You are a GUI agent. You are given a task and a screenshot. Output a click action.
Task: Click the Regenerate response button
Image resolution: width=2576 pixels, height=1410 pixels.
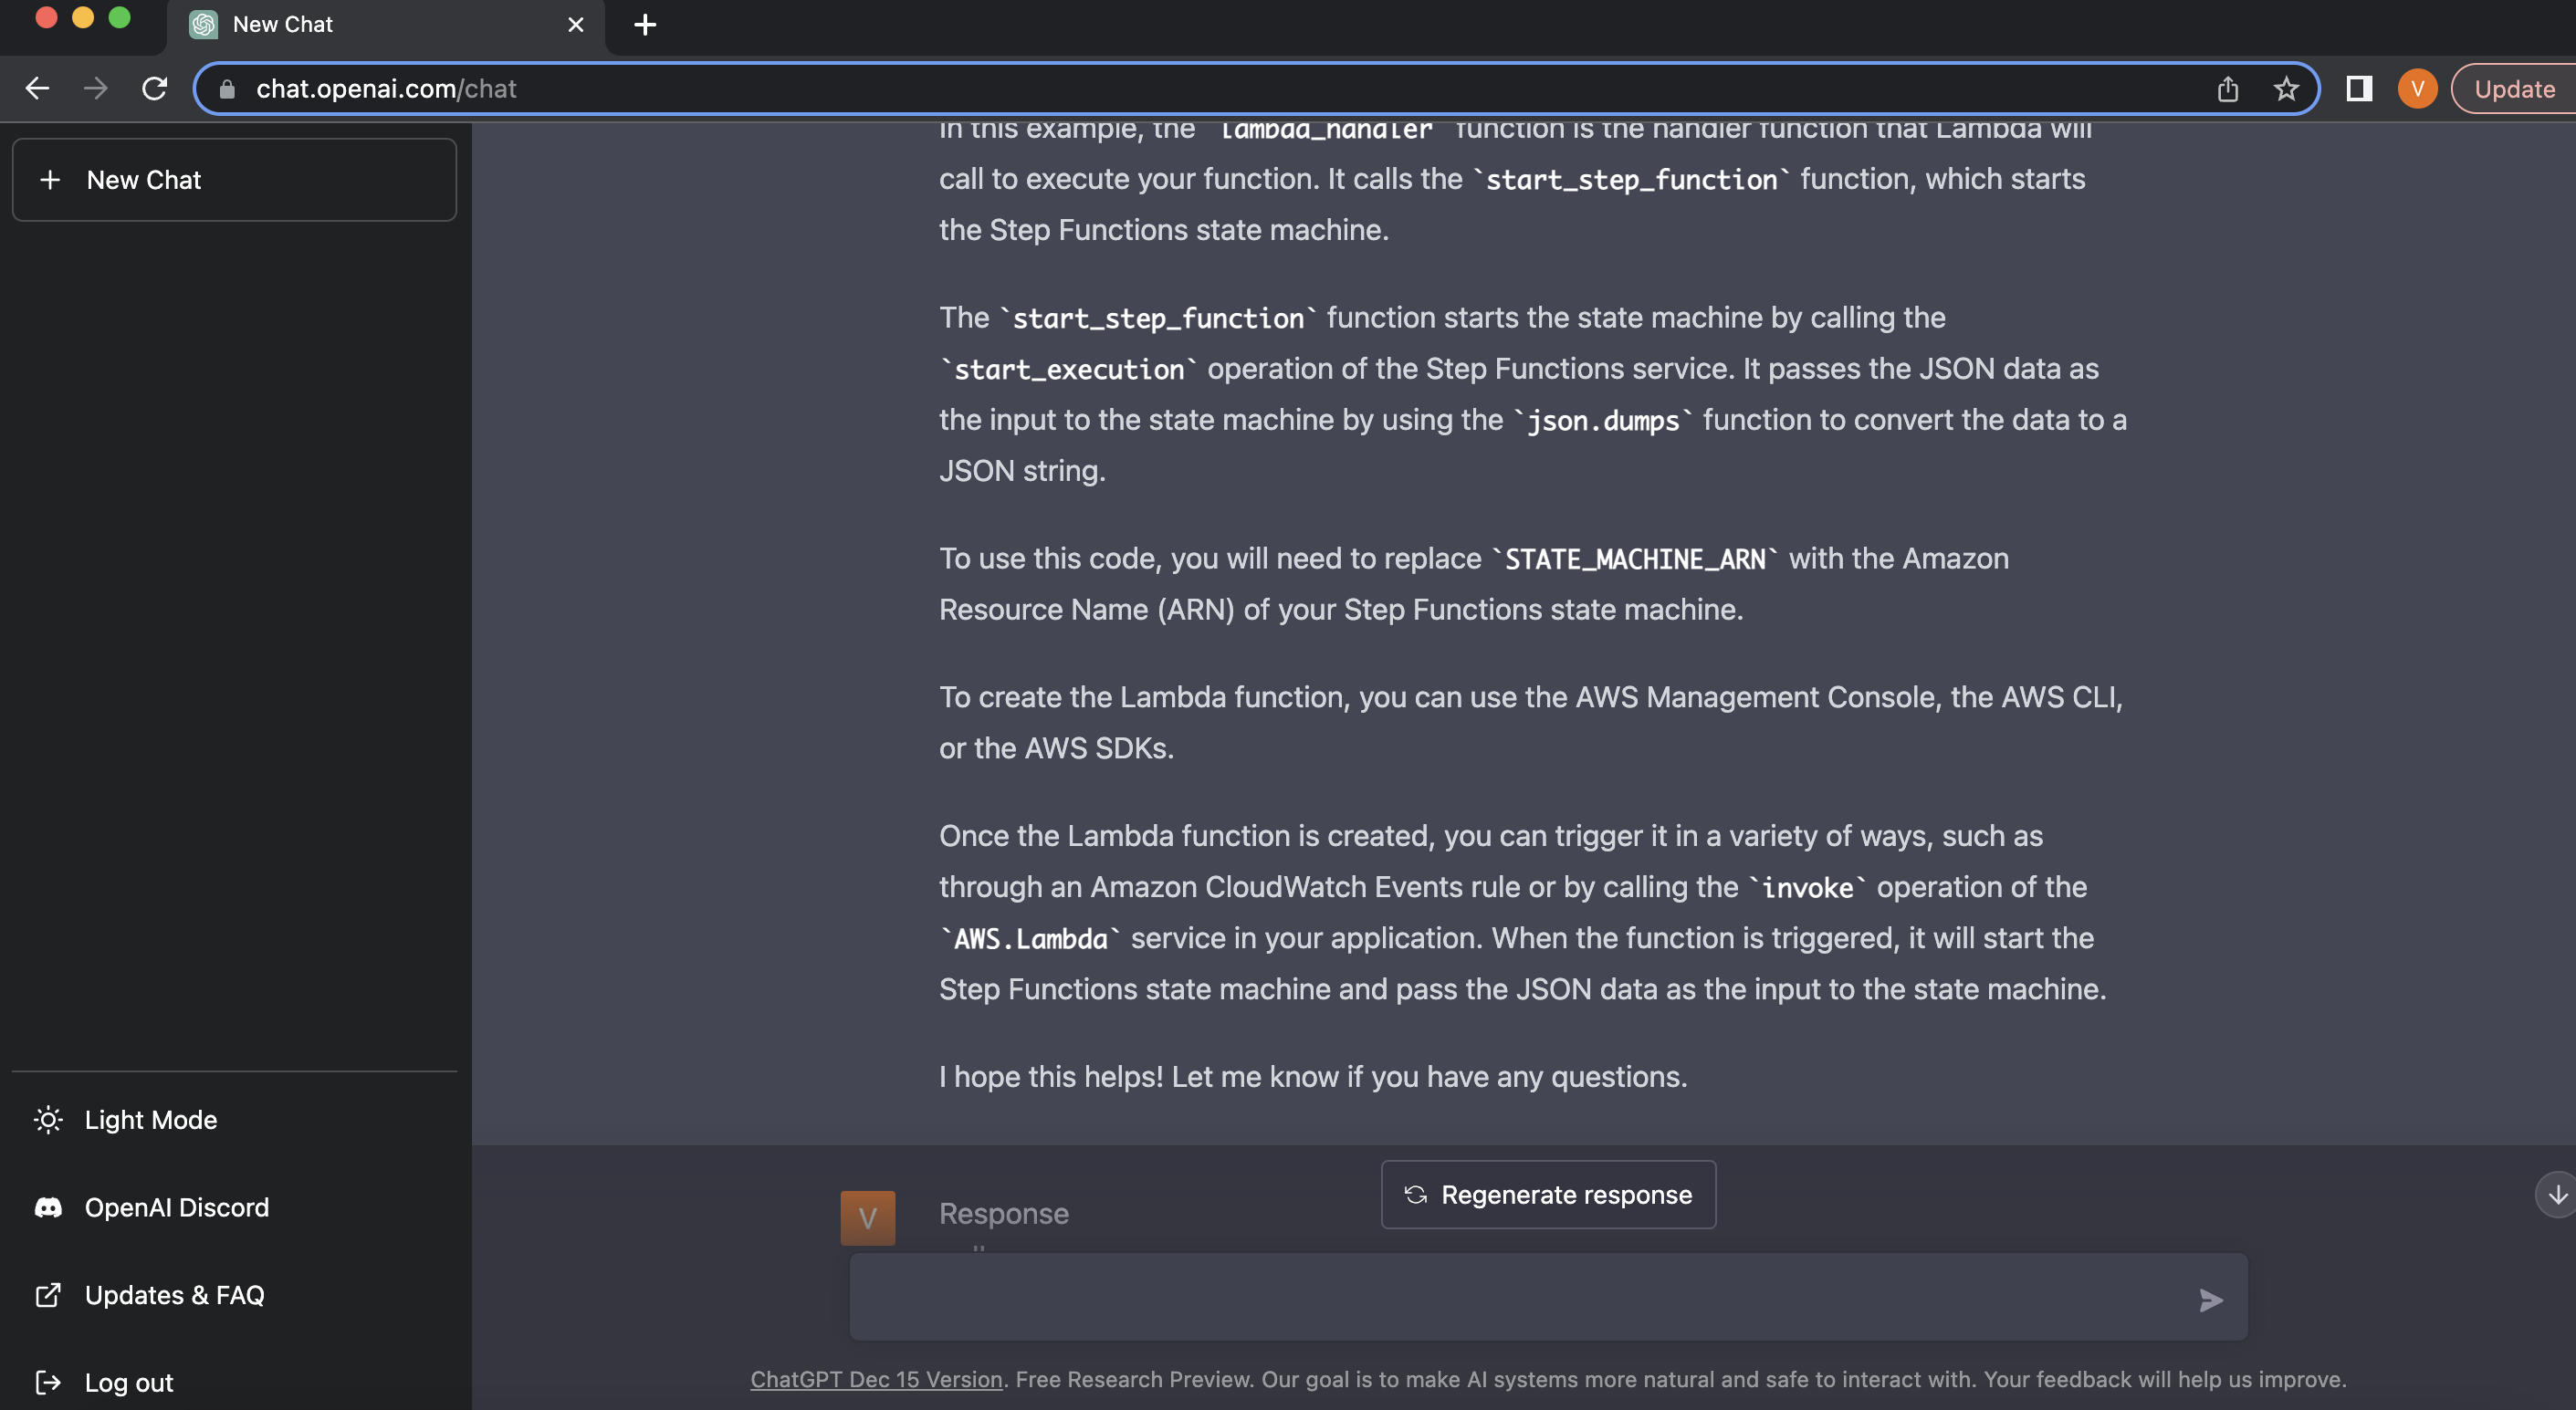click(1548, 1195)
